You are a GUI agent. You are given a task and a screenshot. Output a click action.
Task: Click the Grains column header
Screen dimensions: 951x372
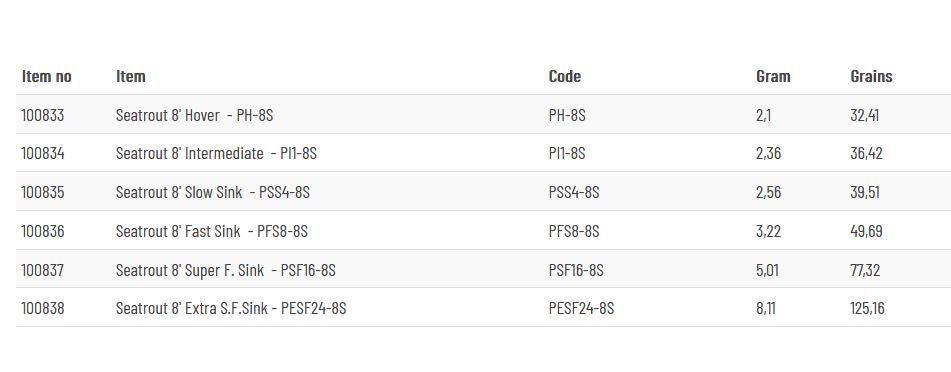click(872, 76)
